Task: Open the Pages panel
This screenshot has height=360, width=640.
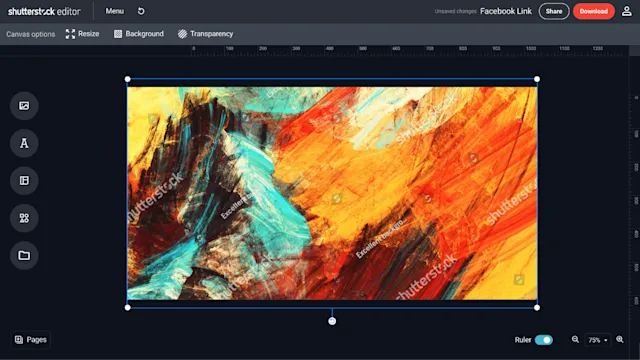Action: 31,340
